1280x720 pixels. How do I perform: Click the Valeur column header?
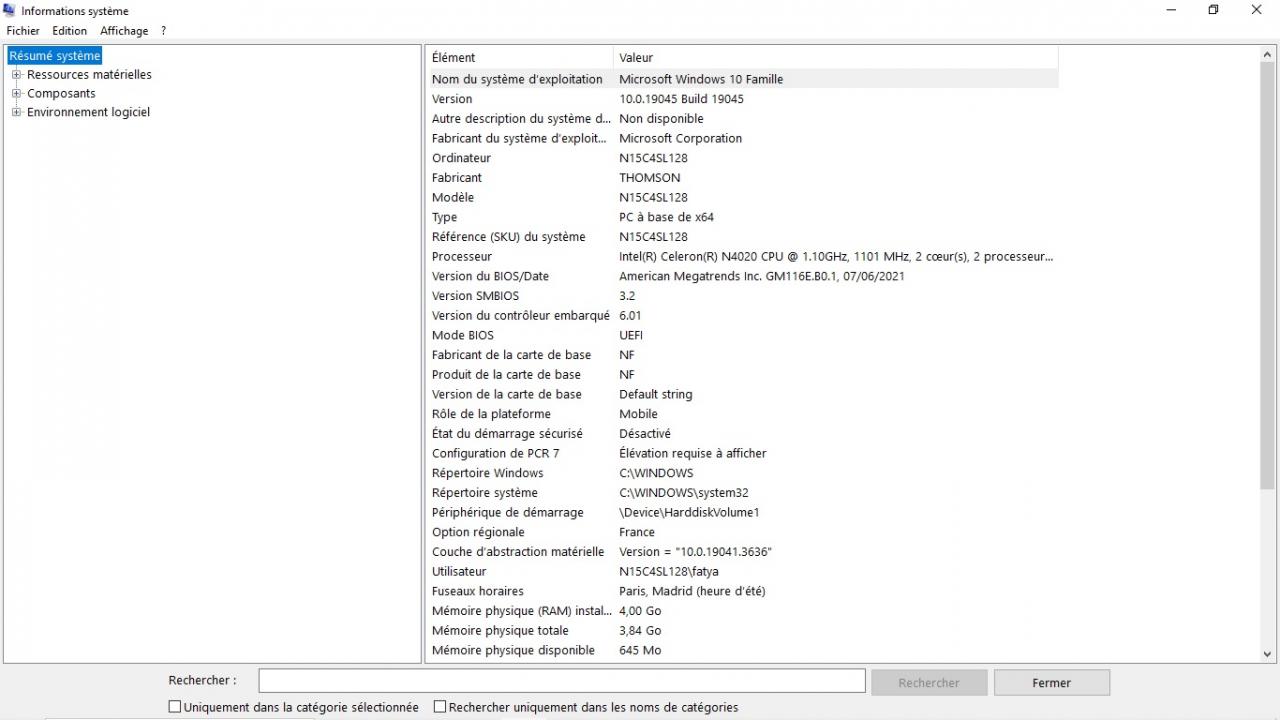[x=835, y=58]
